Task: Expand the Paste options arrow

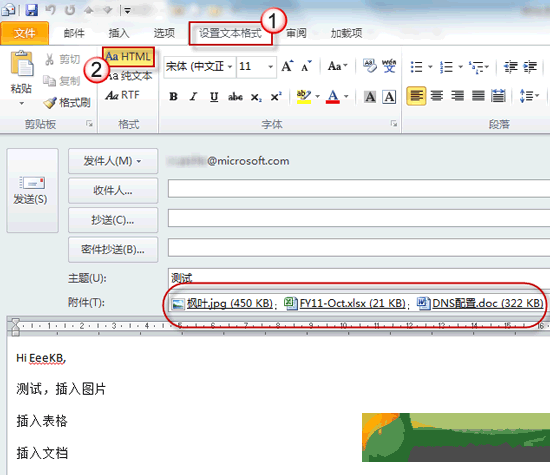Action: tap(21, 103)
